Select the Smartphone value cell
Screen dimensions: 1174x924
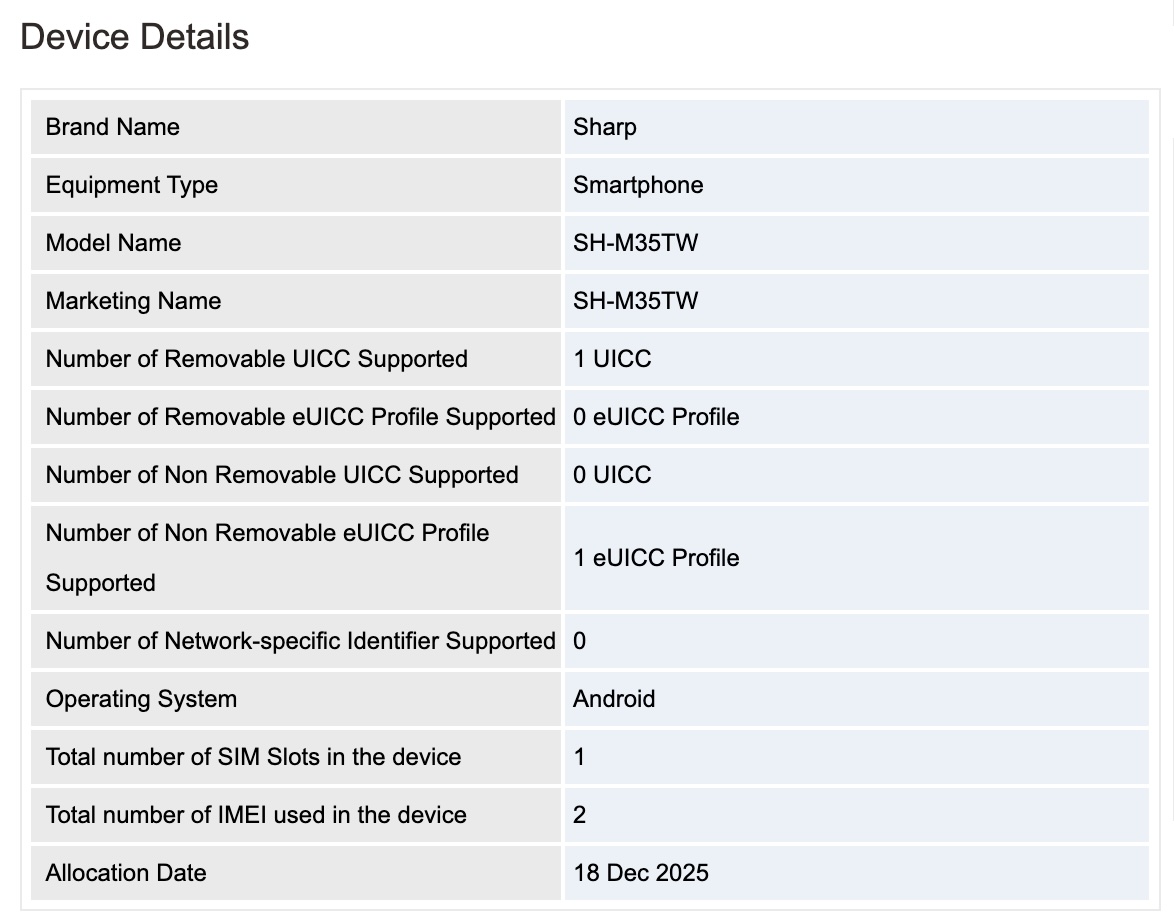coord(638,185)
